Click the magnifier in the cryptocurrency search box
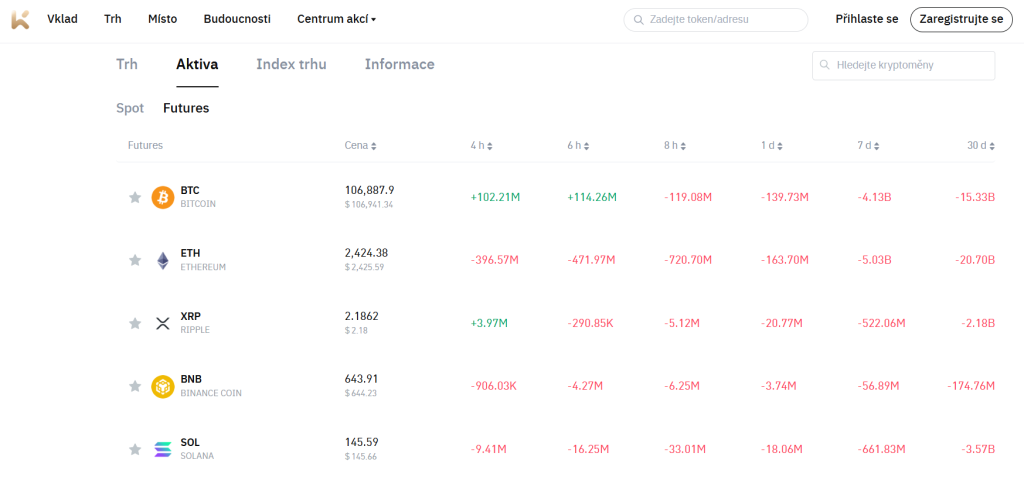This screenshot has height=480, width=1024. pyautogui.click(x=825, y=65)
